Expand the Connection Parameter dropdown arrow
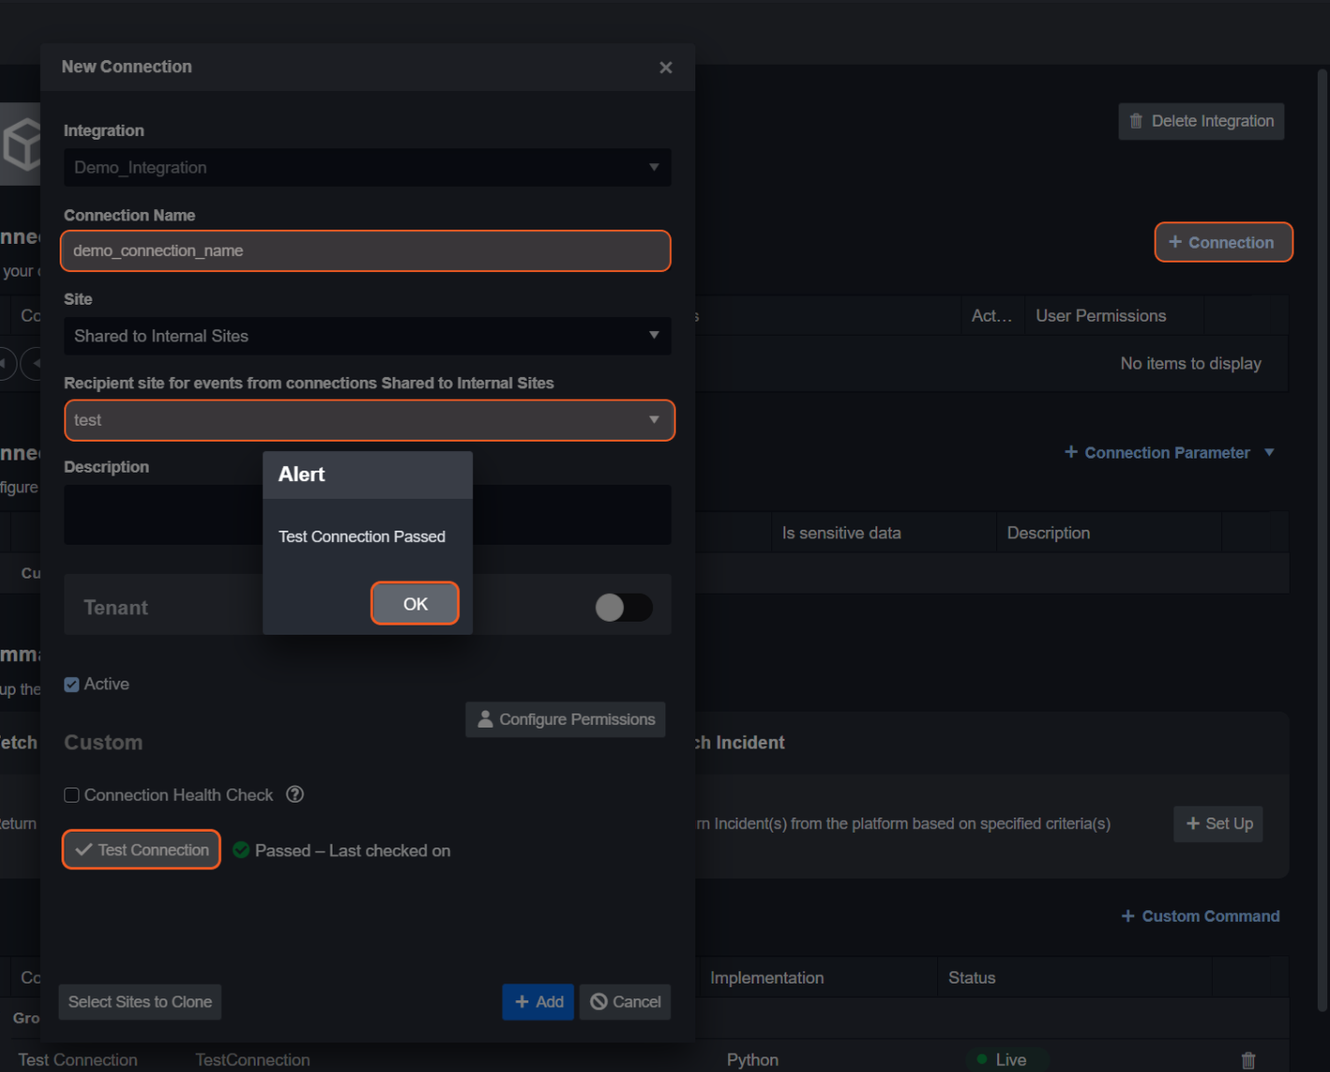 [1269, 453]
